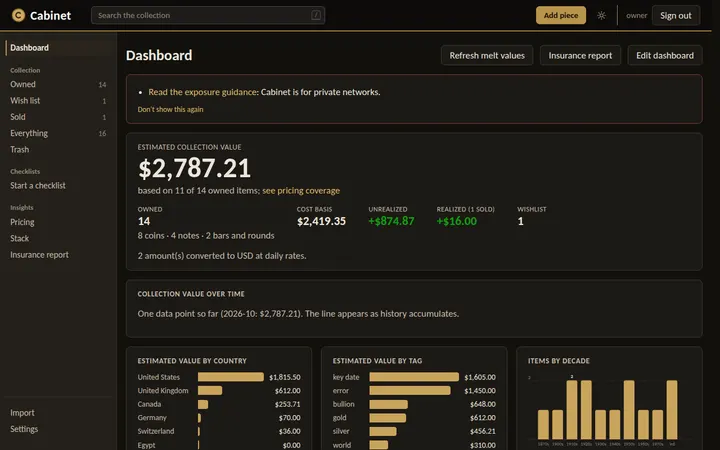Click the Add piece button

pyautogui.click(x=561, y=15)
